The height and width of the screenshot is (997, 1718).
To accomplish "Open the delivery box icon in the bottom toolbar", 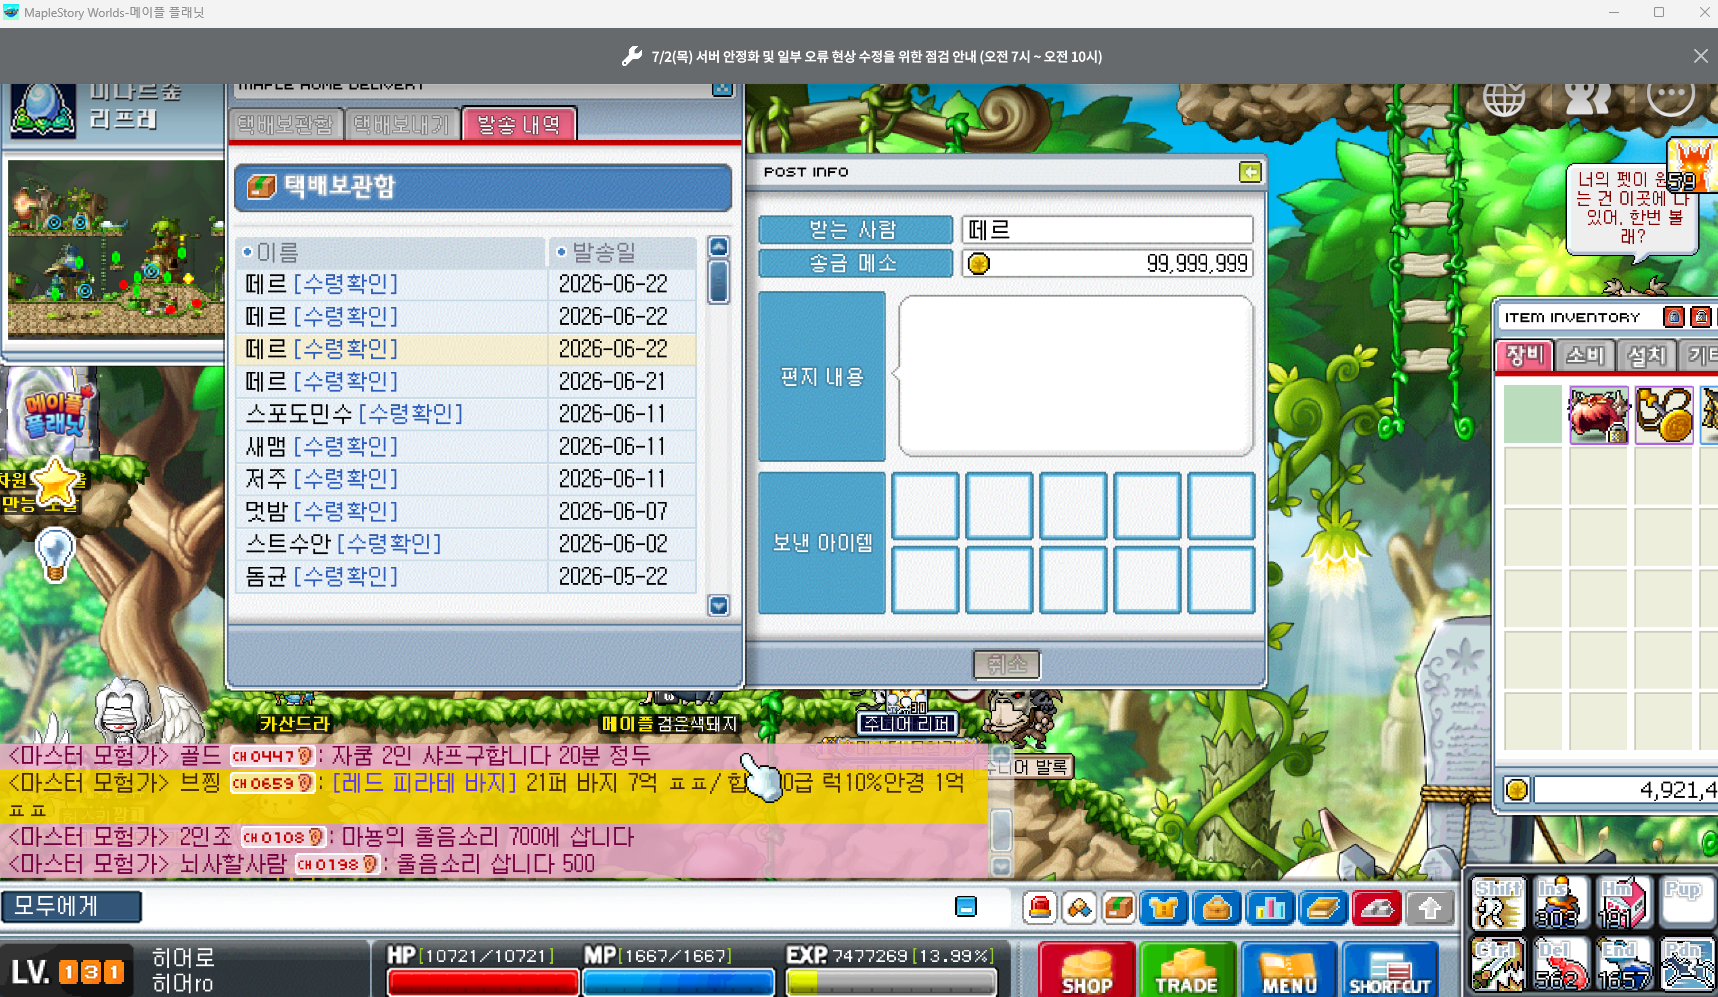I will pyautogui.click(x=1119, y=908).
